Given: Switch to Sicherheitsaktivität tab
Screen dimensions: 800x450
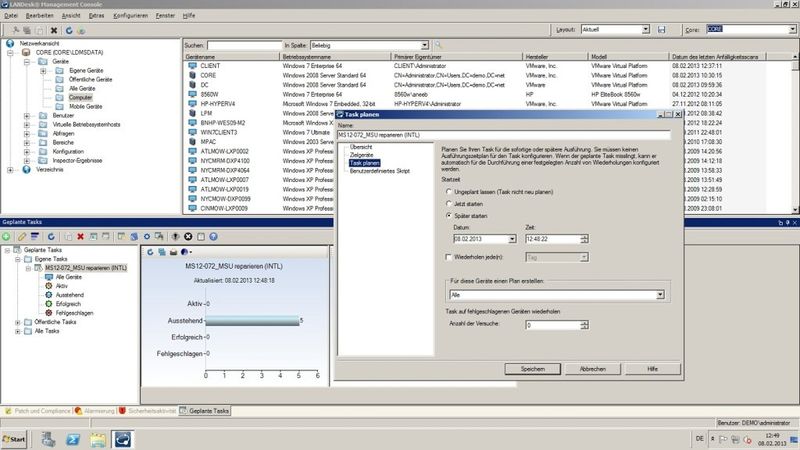Looking at the screenshot, I should (147, 411).
